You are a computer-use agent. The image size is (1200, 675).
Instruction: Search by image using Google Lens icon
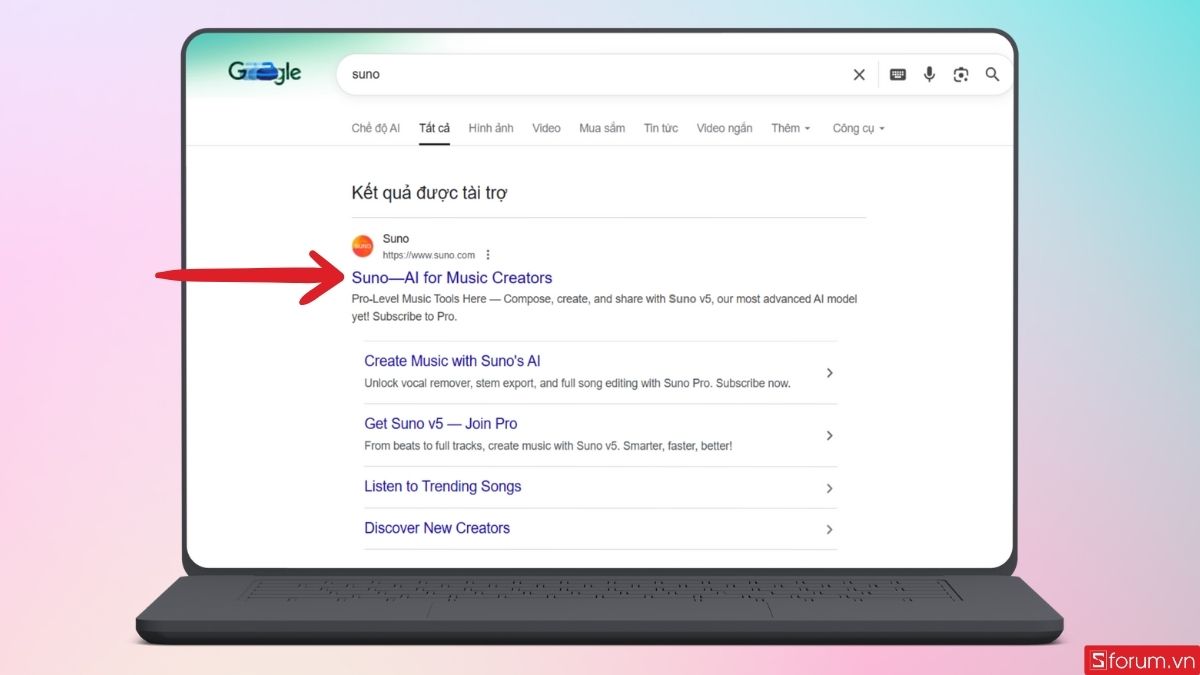(x=961, y=74)
